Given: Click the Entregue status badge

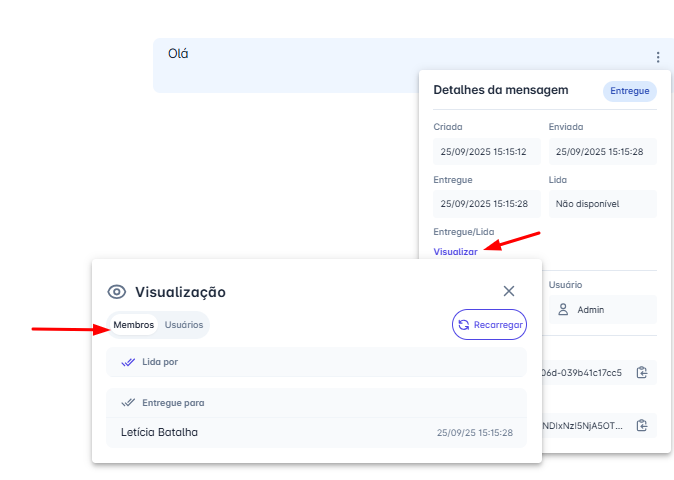Looking at the screenshot, I should (629, 91).
